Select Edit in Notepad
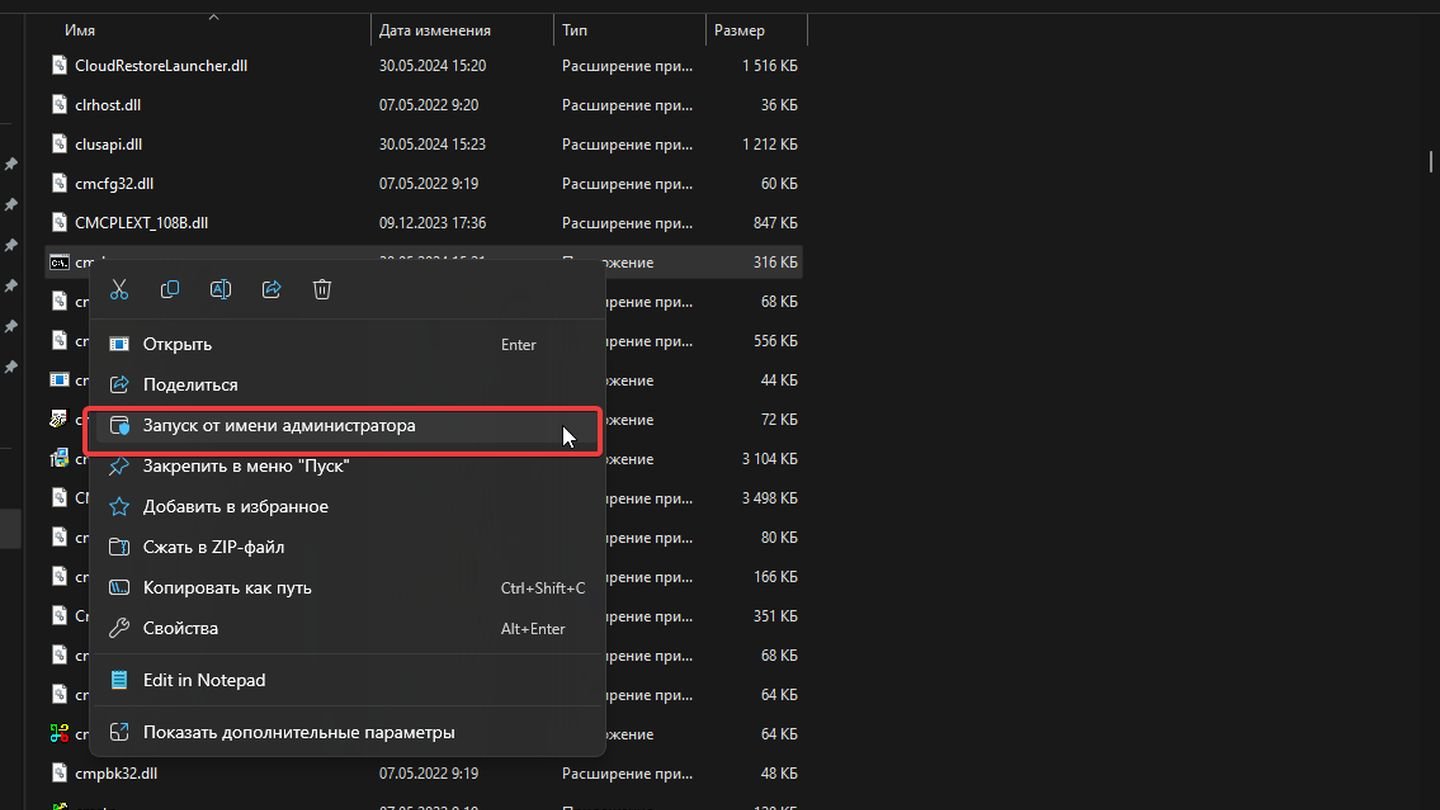The width and height of the screenshot is (1440, 810). 347,680
